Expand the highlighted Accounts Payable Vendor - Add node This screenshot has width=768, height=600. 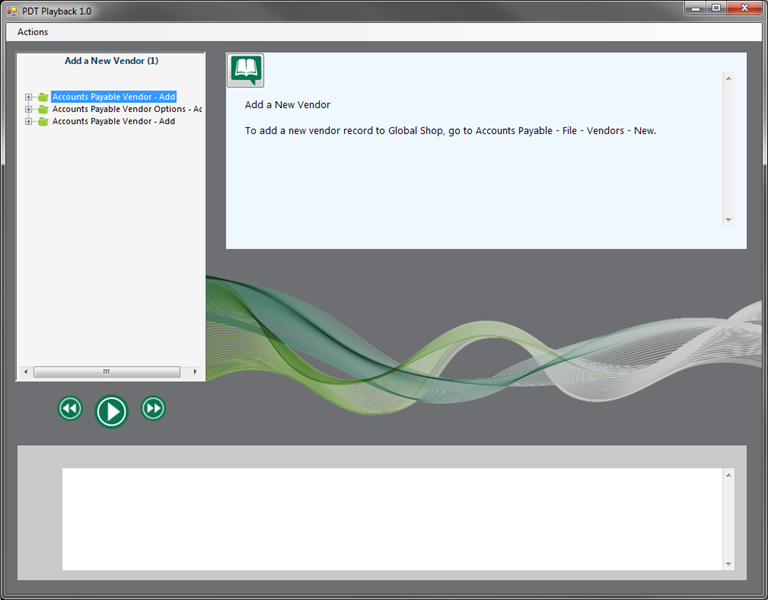[x=28, y=97]
